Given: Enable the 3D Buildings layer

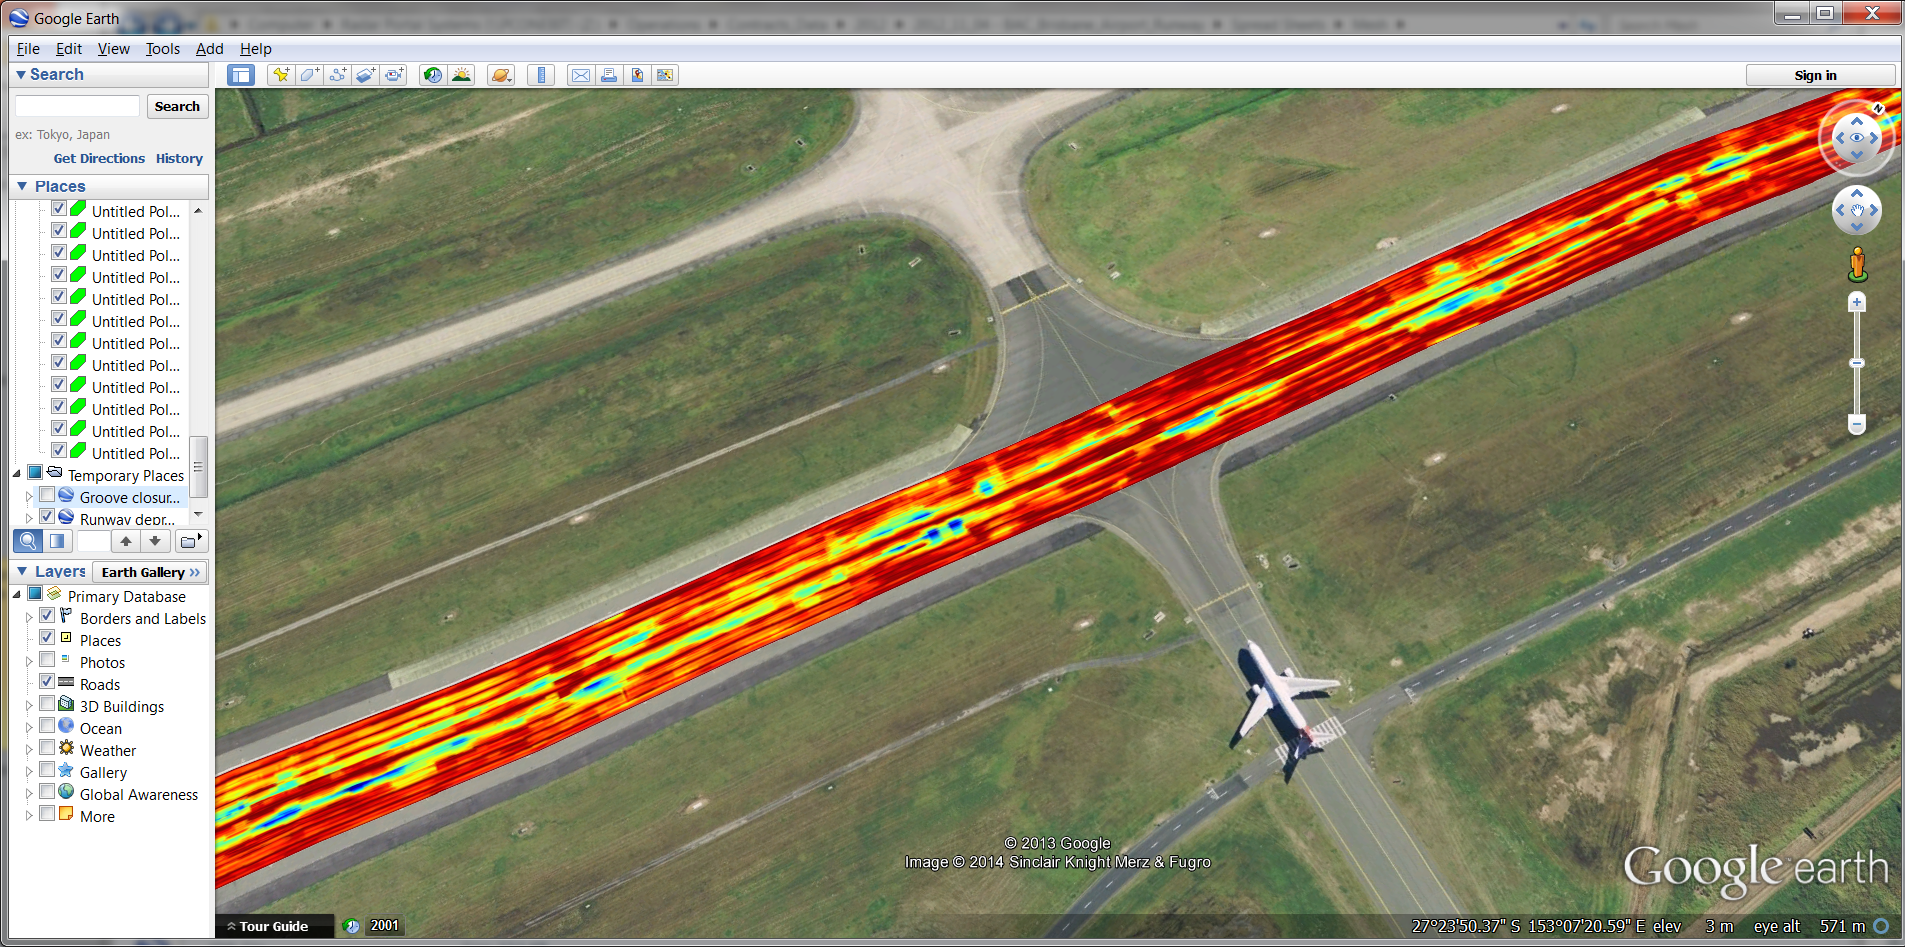Looking at the screenshot, I should point(47,704).
